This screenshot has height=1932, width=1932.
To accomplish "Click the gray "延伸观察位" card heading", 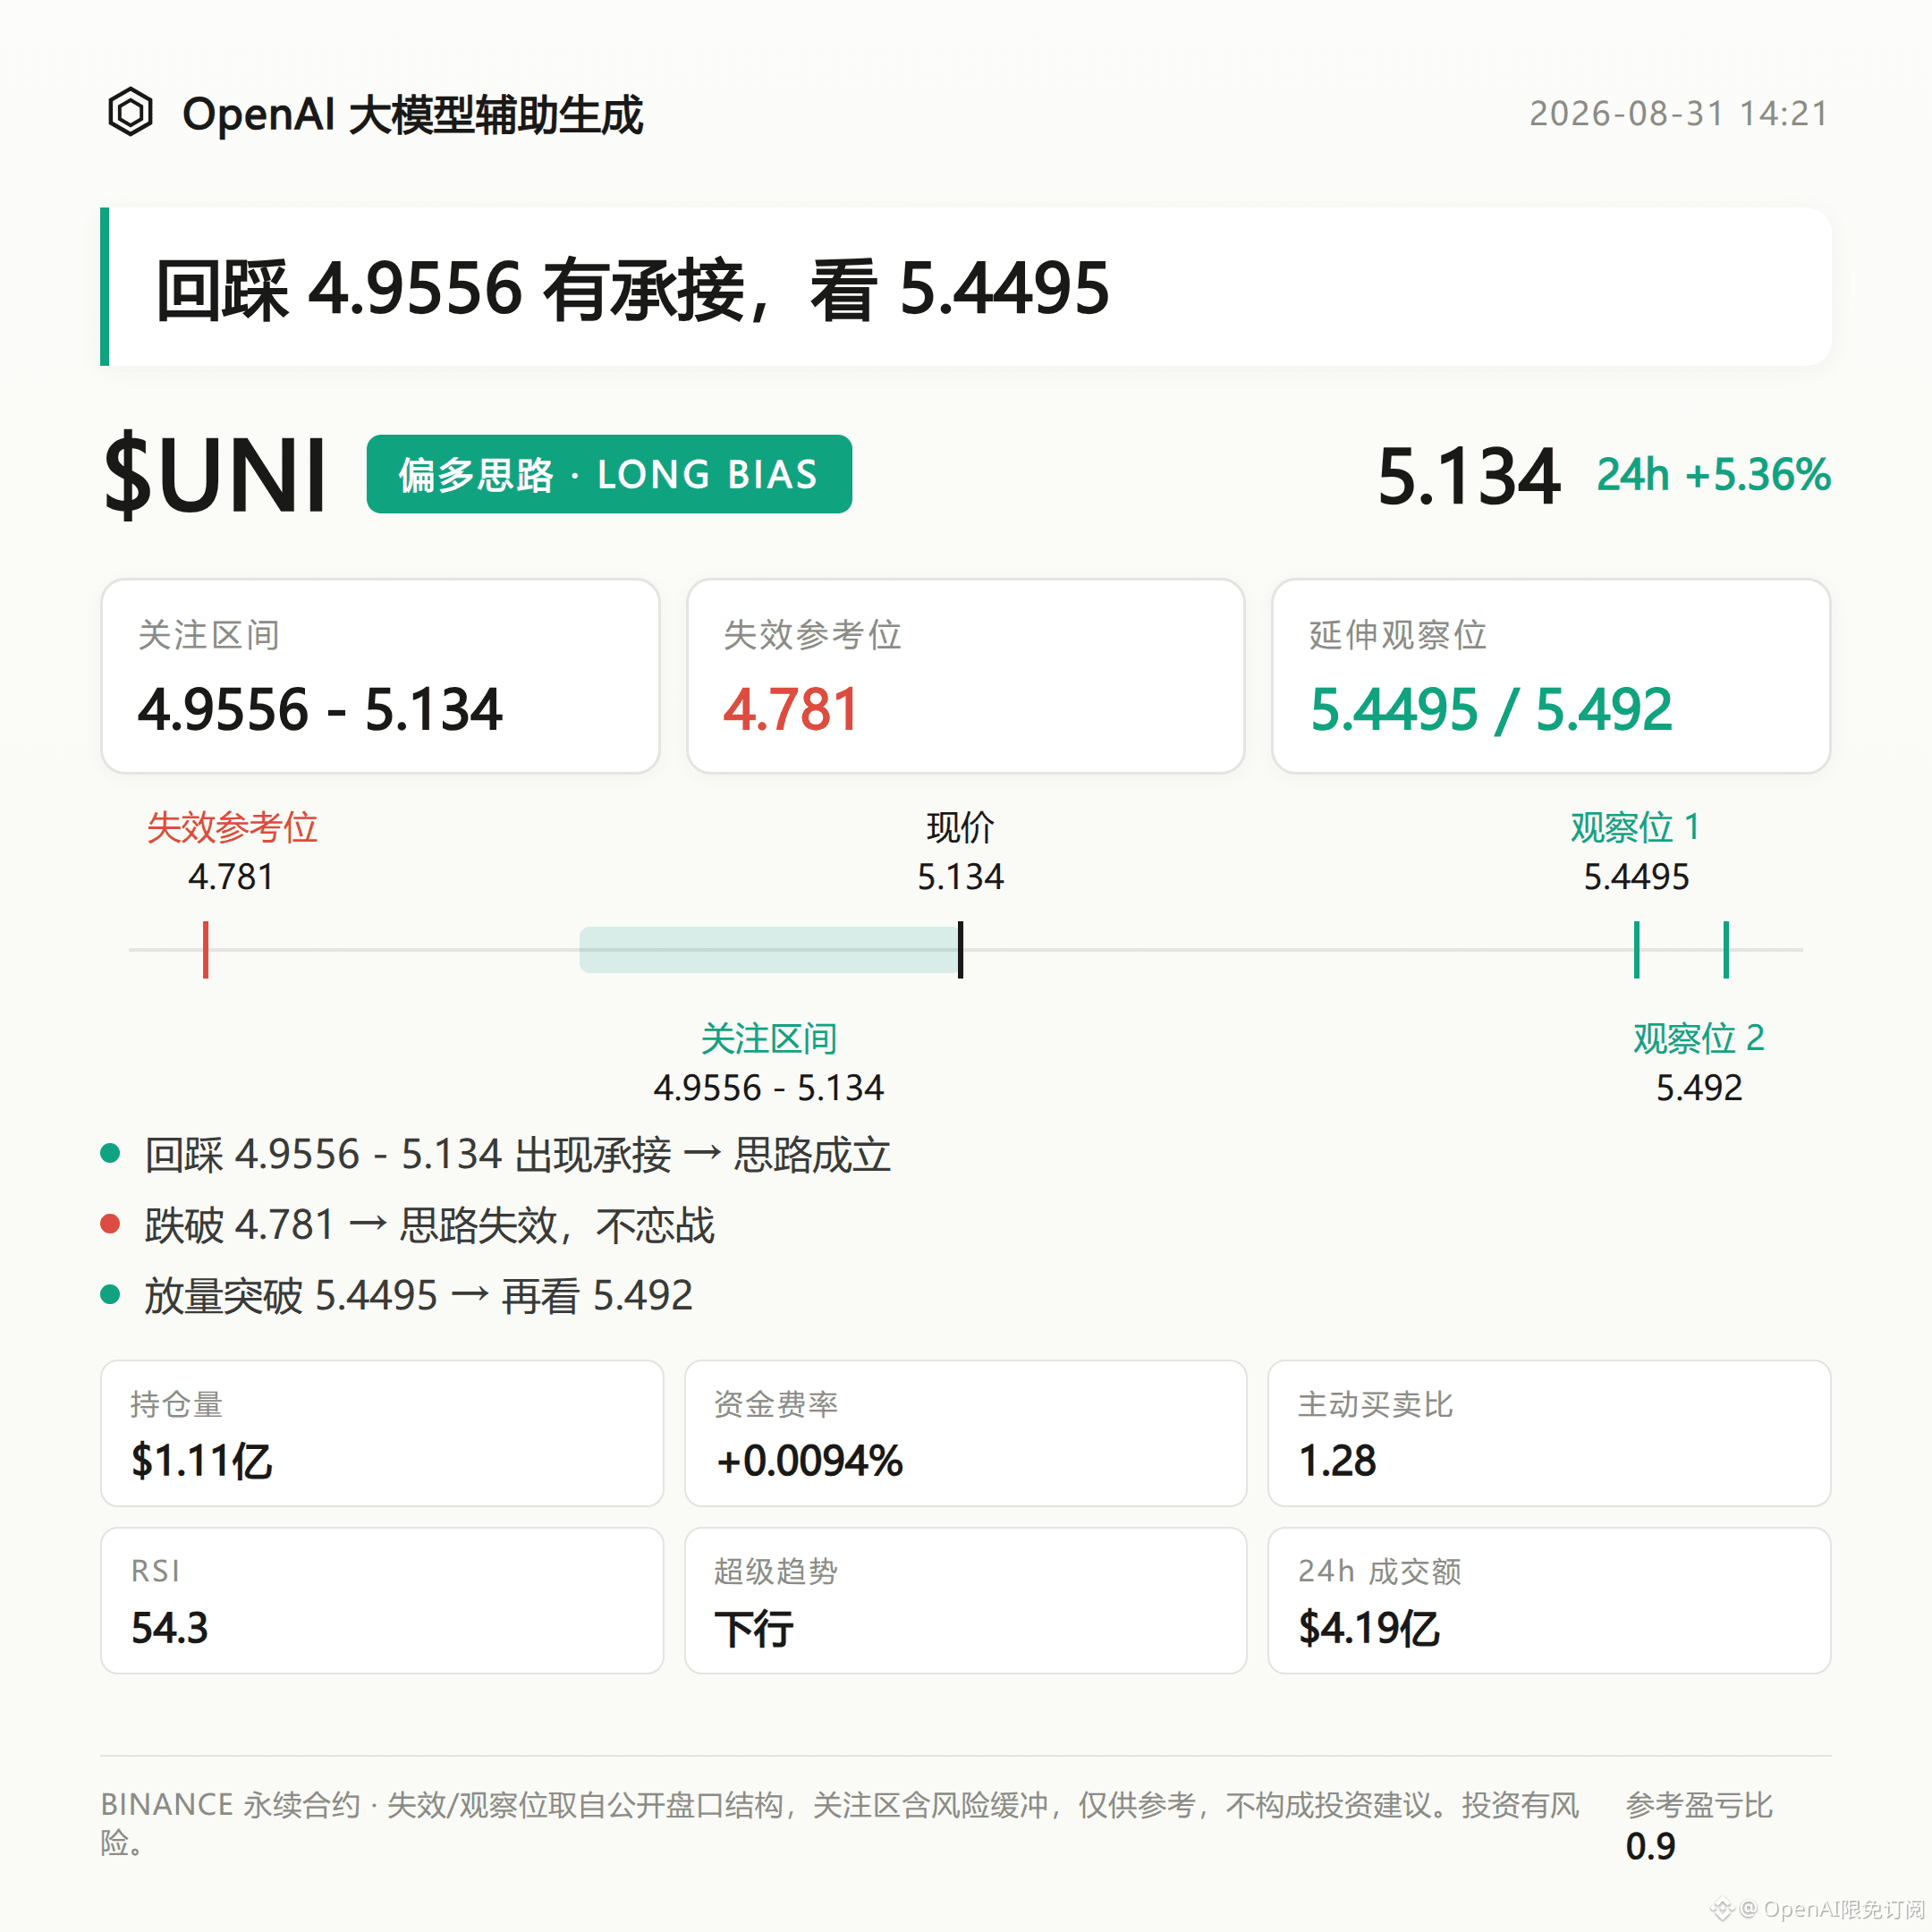I will click(1397, 635).
